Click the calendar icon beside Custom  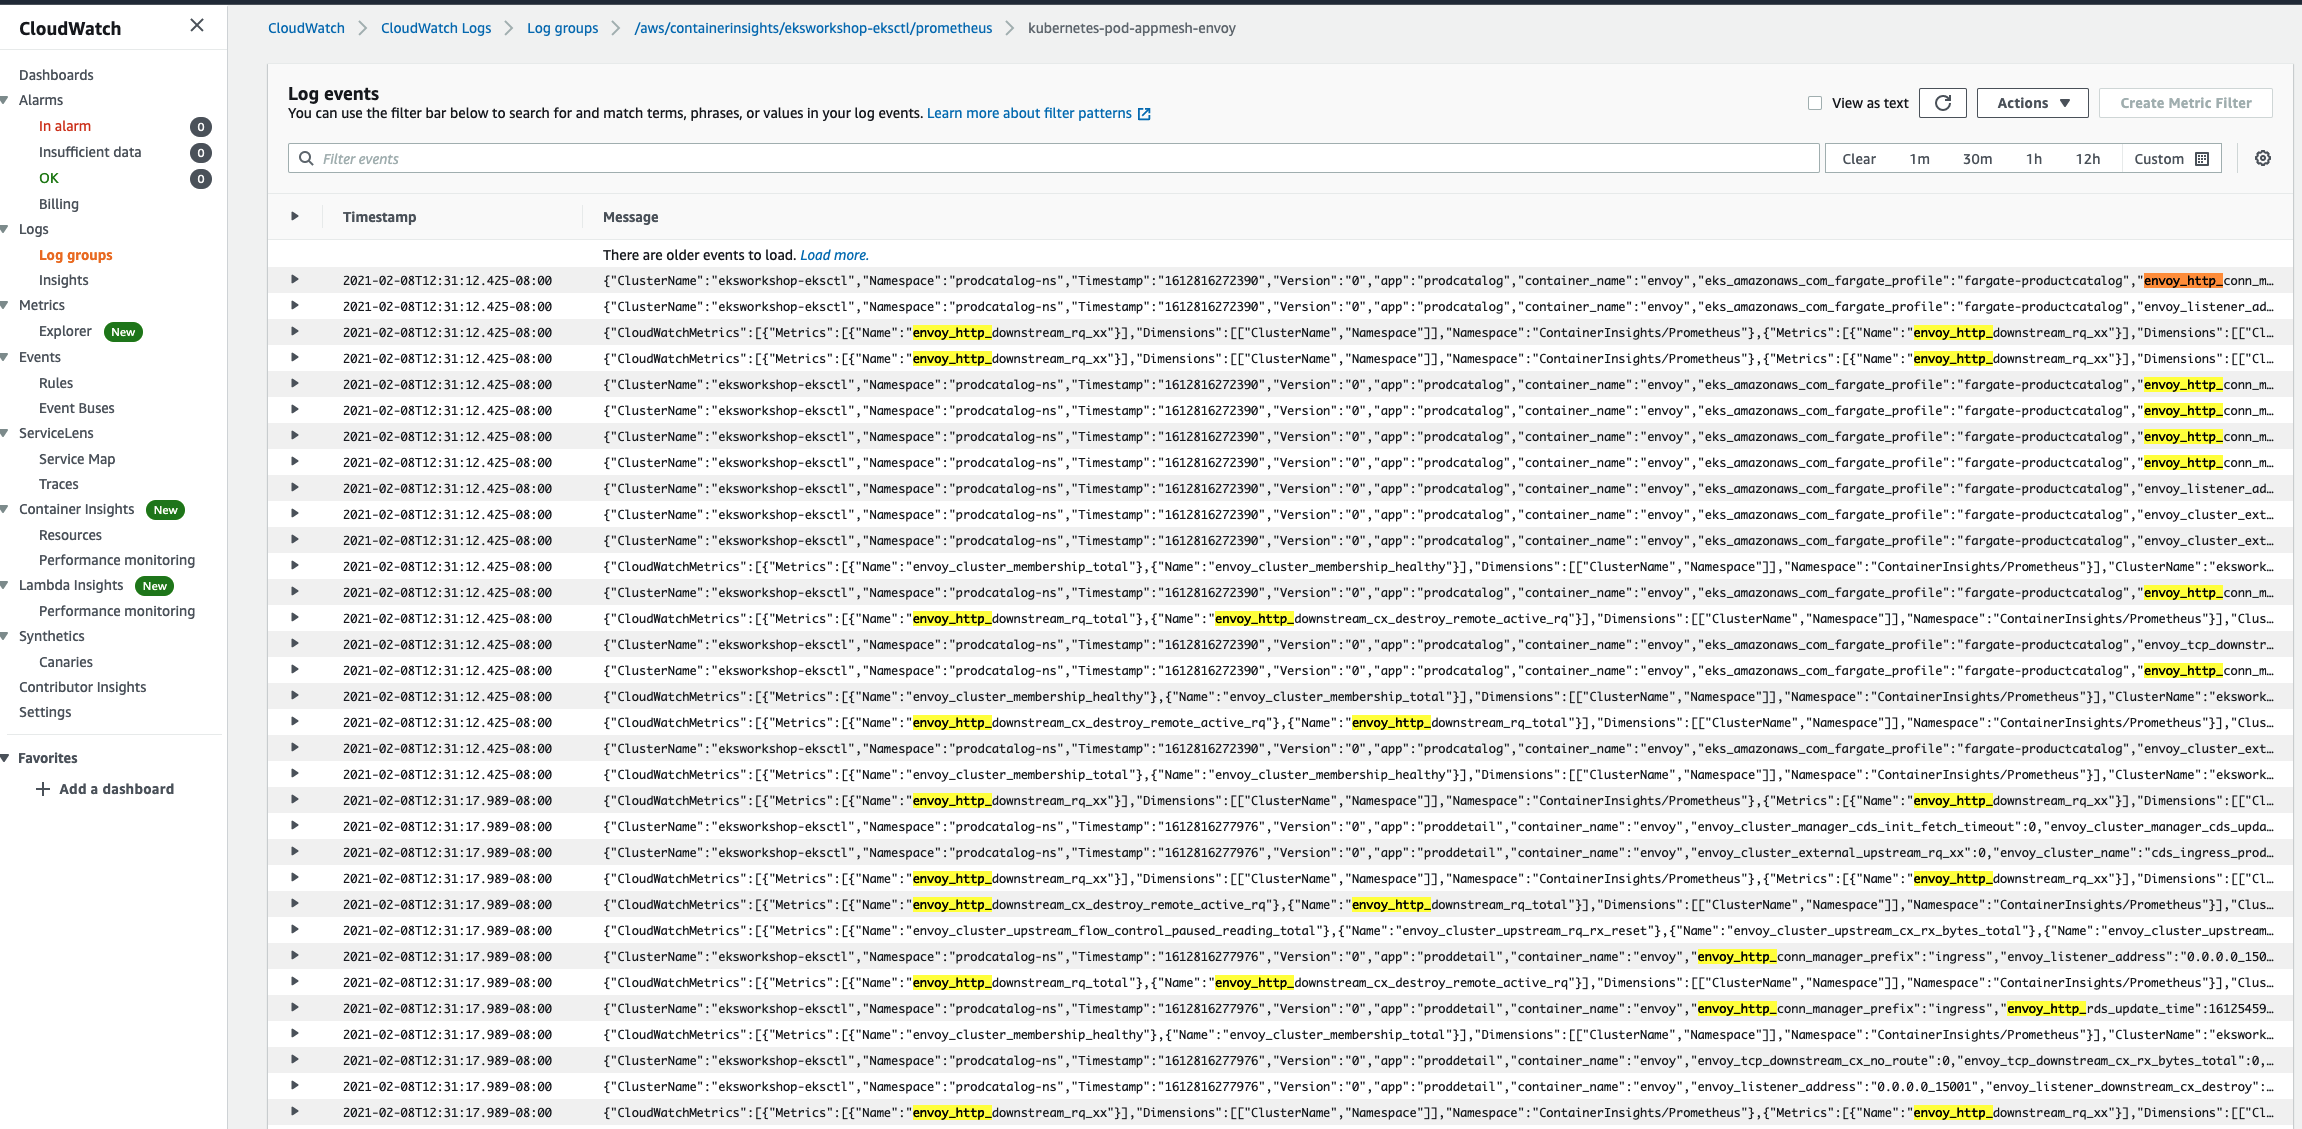point(2202,159)
